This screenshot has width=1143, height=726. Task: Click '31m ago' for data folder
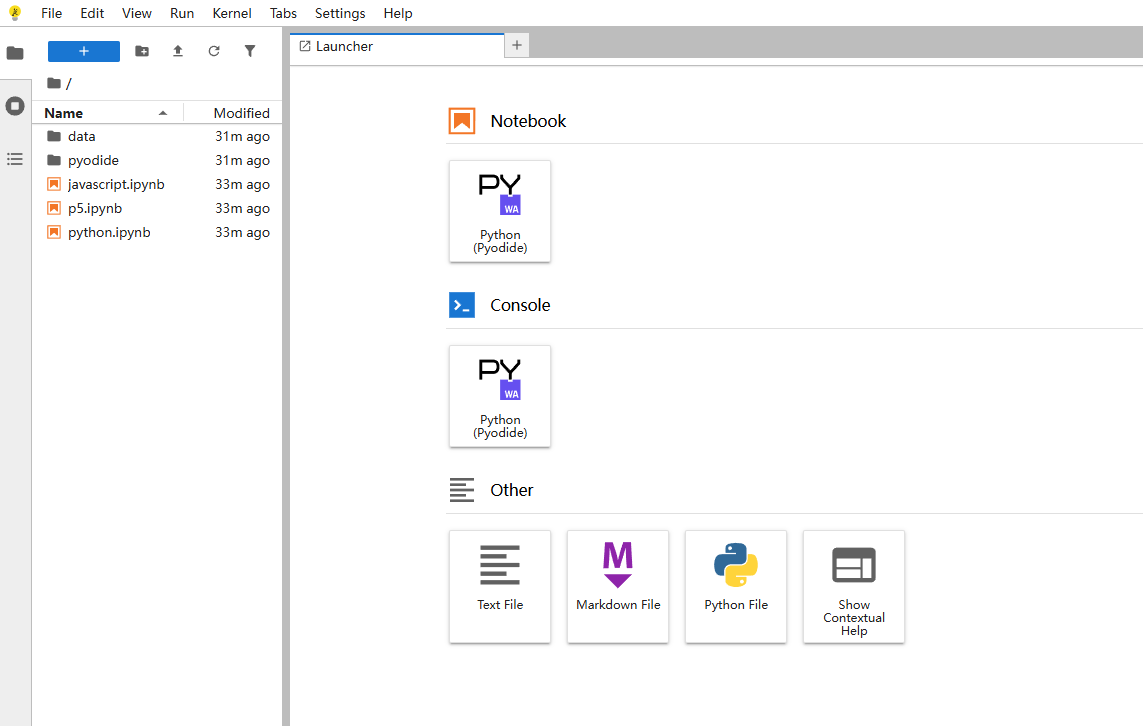click(x=242, y=136)
